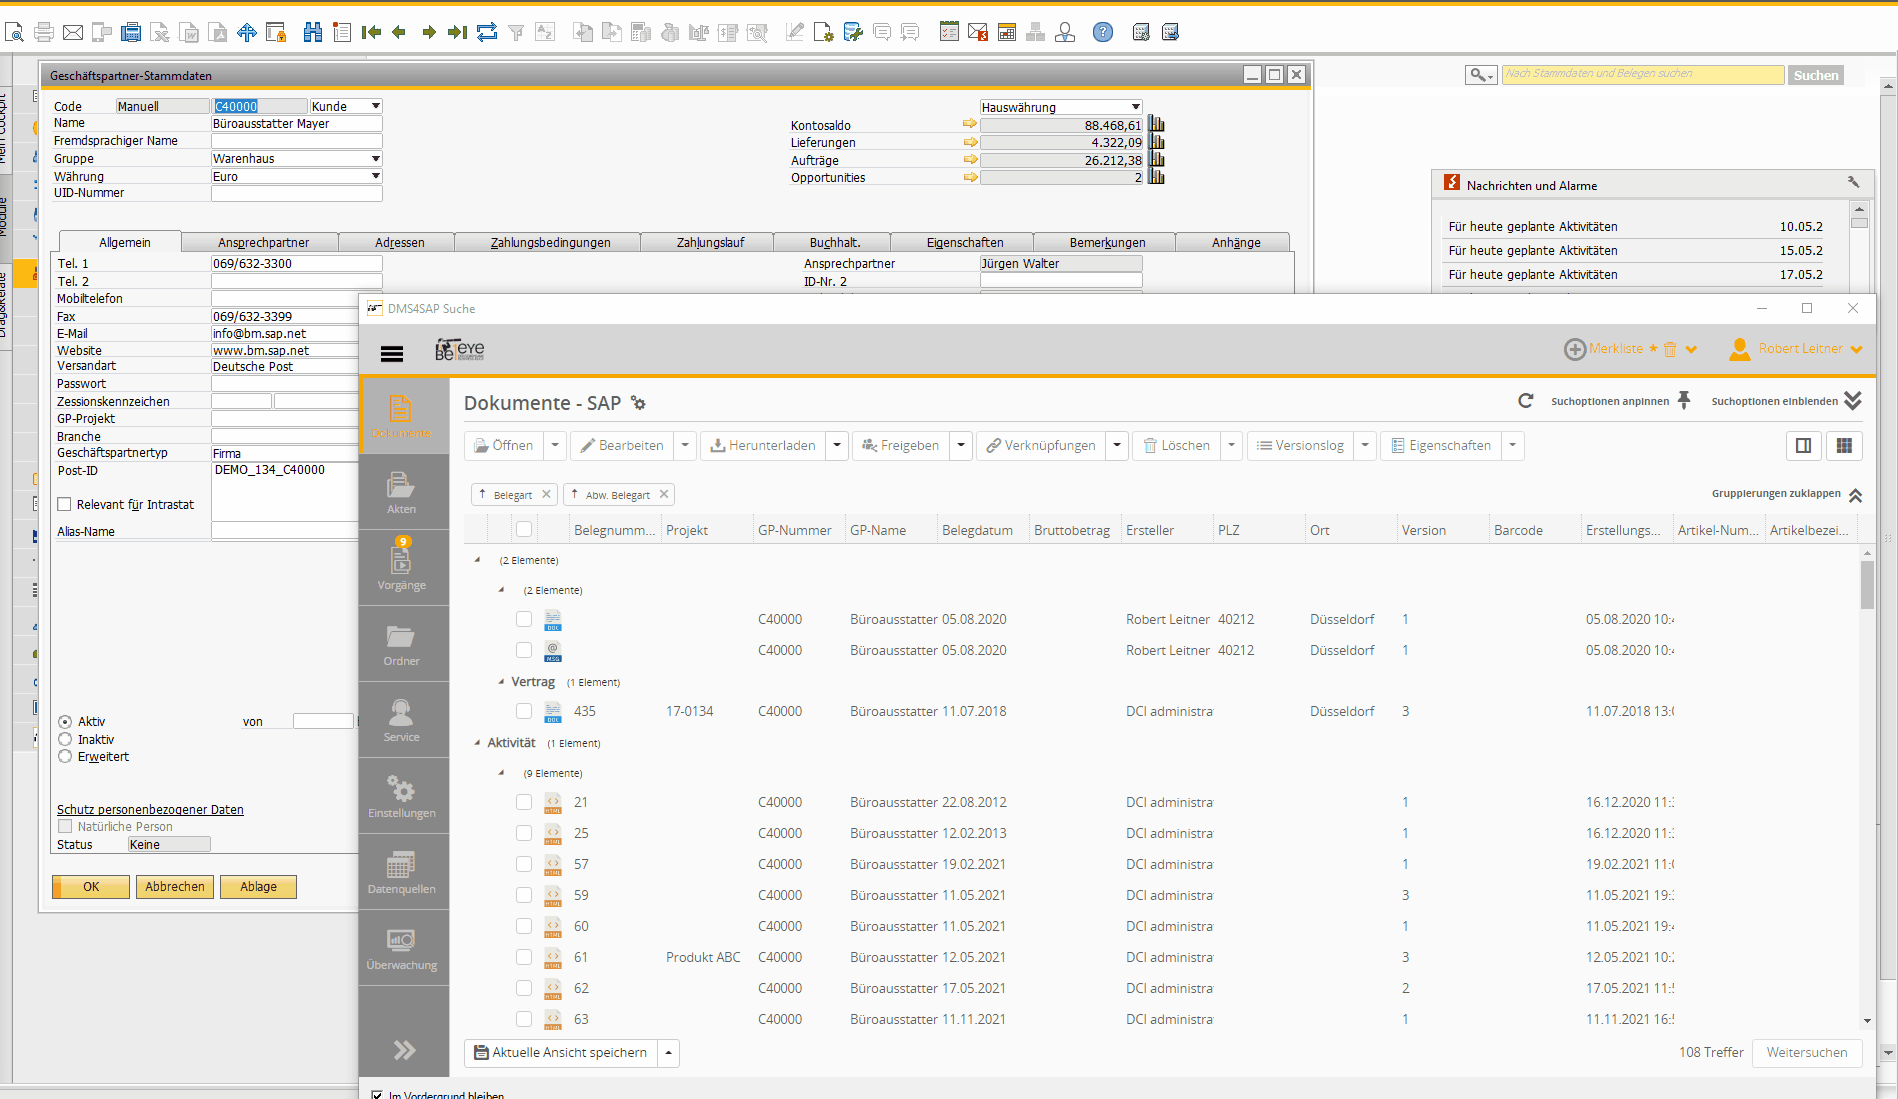This screenshot has width=1898, height=1099.
Task: Open the Gruppe dropdown
Action: [376, 159]
